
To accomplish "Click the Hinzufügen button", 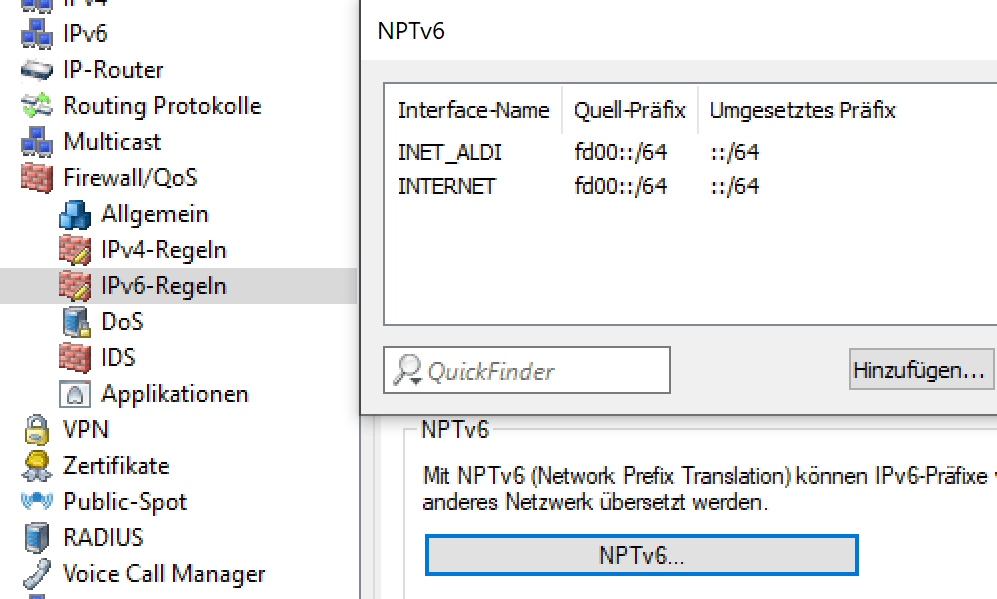I will click(x=920, y=369).
